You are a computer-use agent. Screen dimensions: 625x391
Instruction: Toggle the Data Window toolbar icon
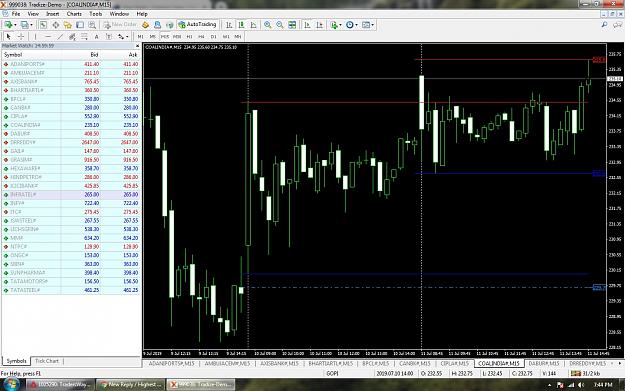coord(55,25)
